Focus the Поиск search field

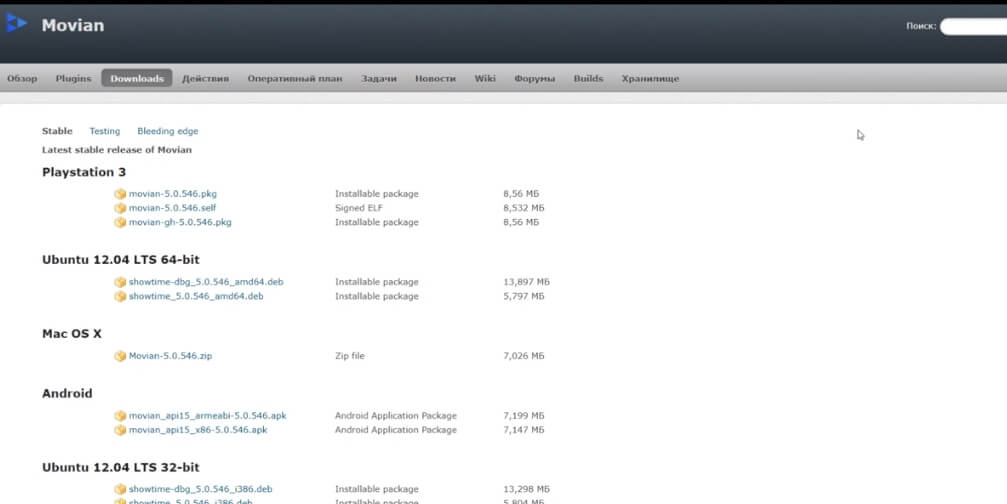(973, 26)
